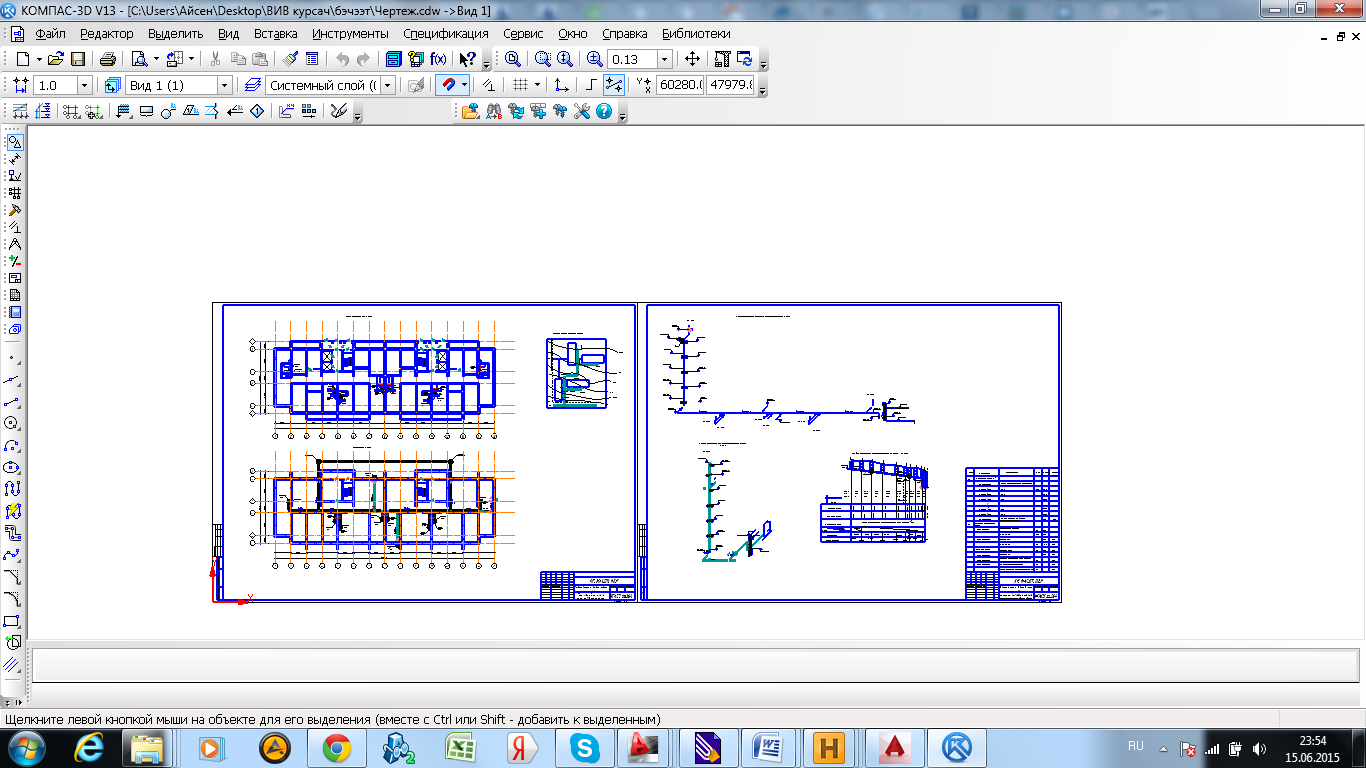The image size is (1366, 768).
Task: Open the Variables f(x) panel
Action: coord(438,59)
